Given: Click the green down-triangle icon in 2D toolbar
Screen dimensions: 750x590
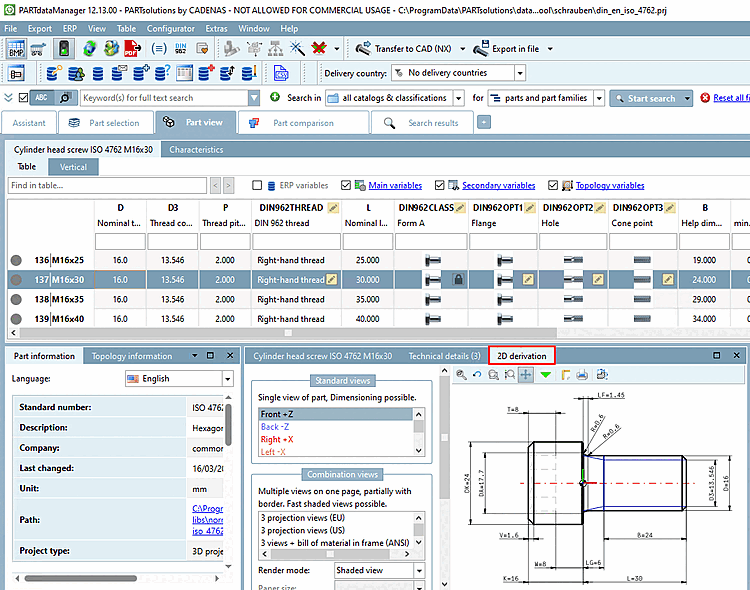Looking at the screenshot, I should coord(545,375).
